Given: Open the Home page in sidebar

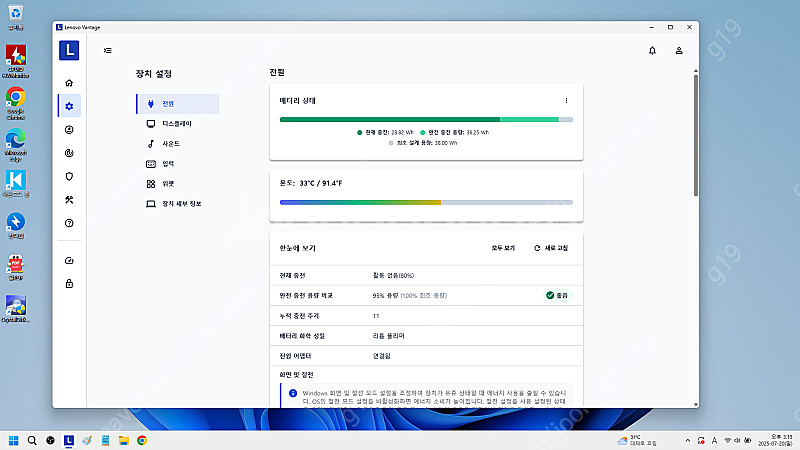Looking at the screenshot, I should [x=69, y=83].
